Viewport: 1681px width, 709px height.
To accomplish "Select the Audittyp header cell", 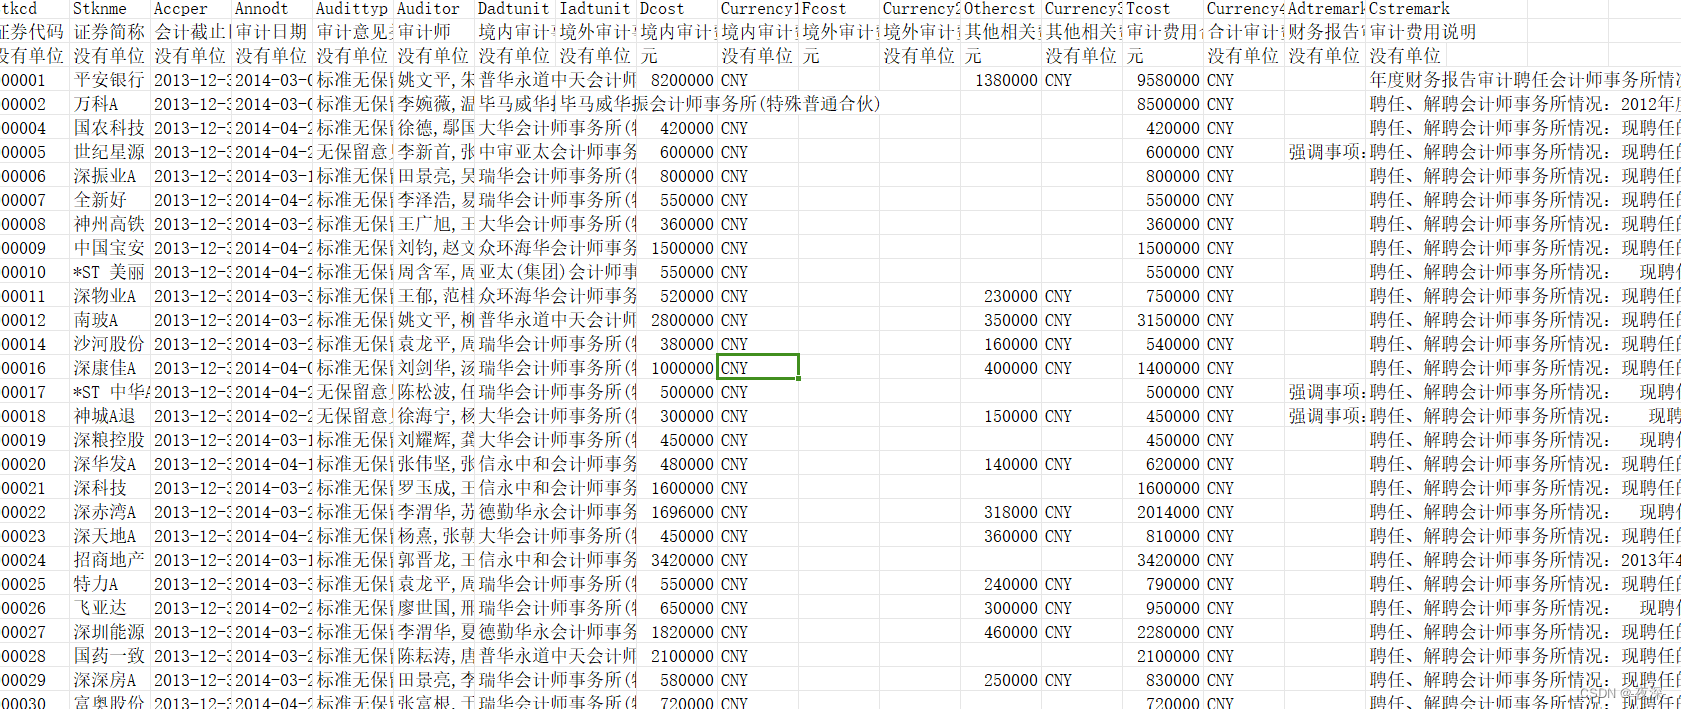I will (x=353, y=8).
